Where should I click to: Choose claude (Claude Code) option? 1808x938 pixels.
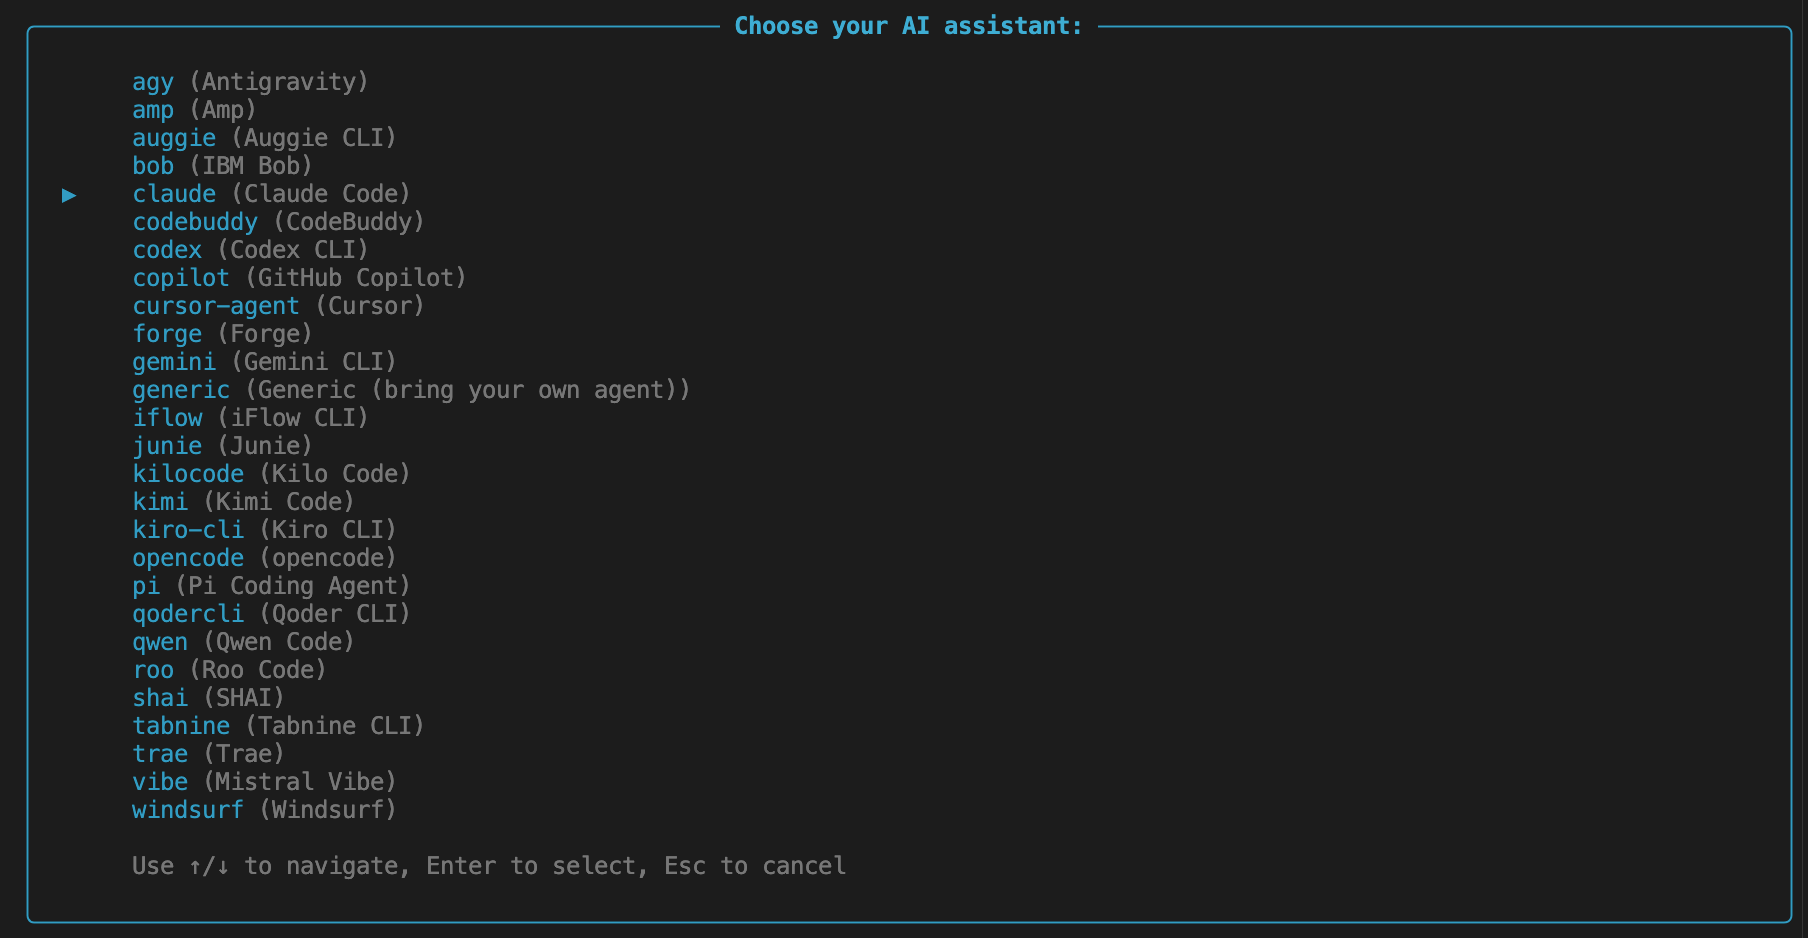coord(271,194)
